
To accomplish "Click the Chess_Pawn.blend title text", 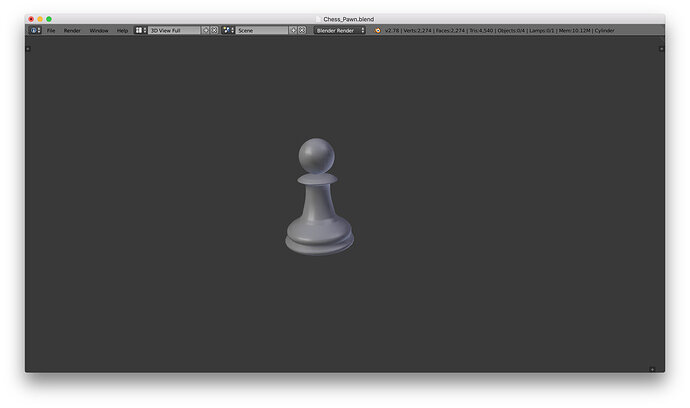I will coord(349,19).
